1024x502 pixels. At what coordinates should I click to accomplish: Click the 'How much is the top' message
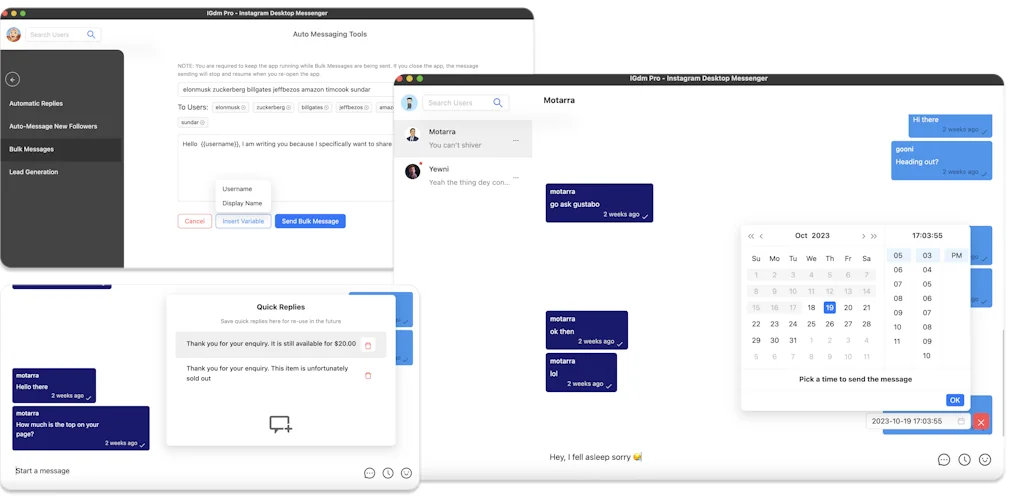[x=81, y=428]
